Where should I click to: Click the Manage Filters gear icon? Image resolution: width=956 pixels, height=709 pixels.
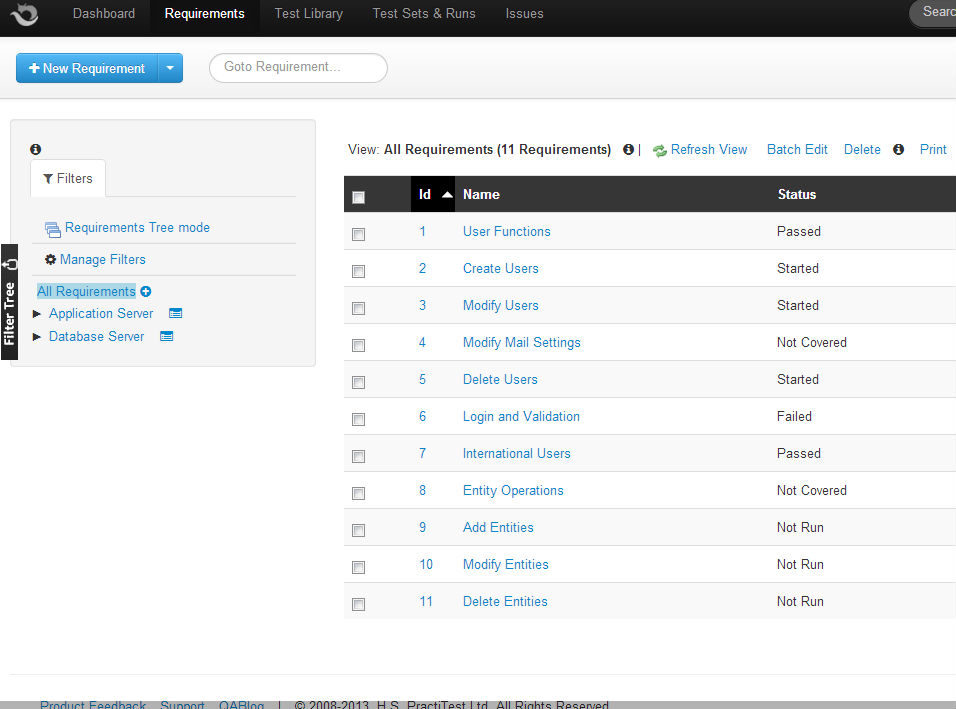pos(51,260)
